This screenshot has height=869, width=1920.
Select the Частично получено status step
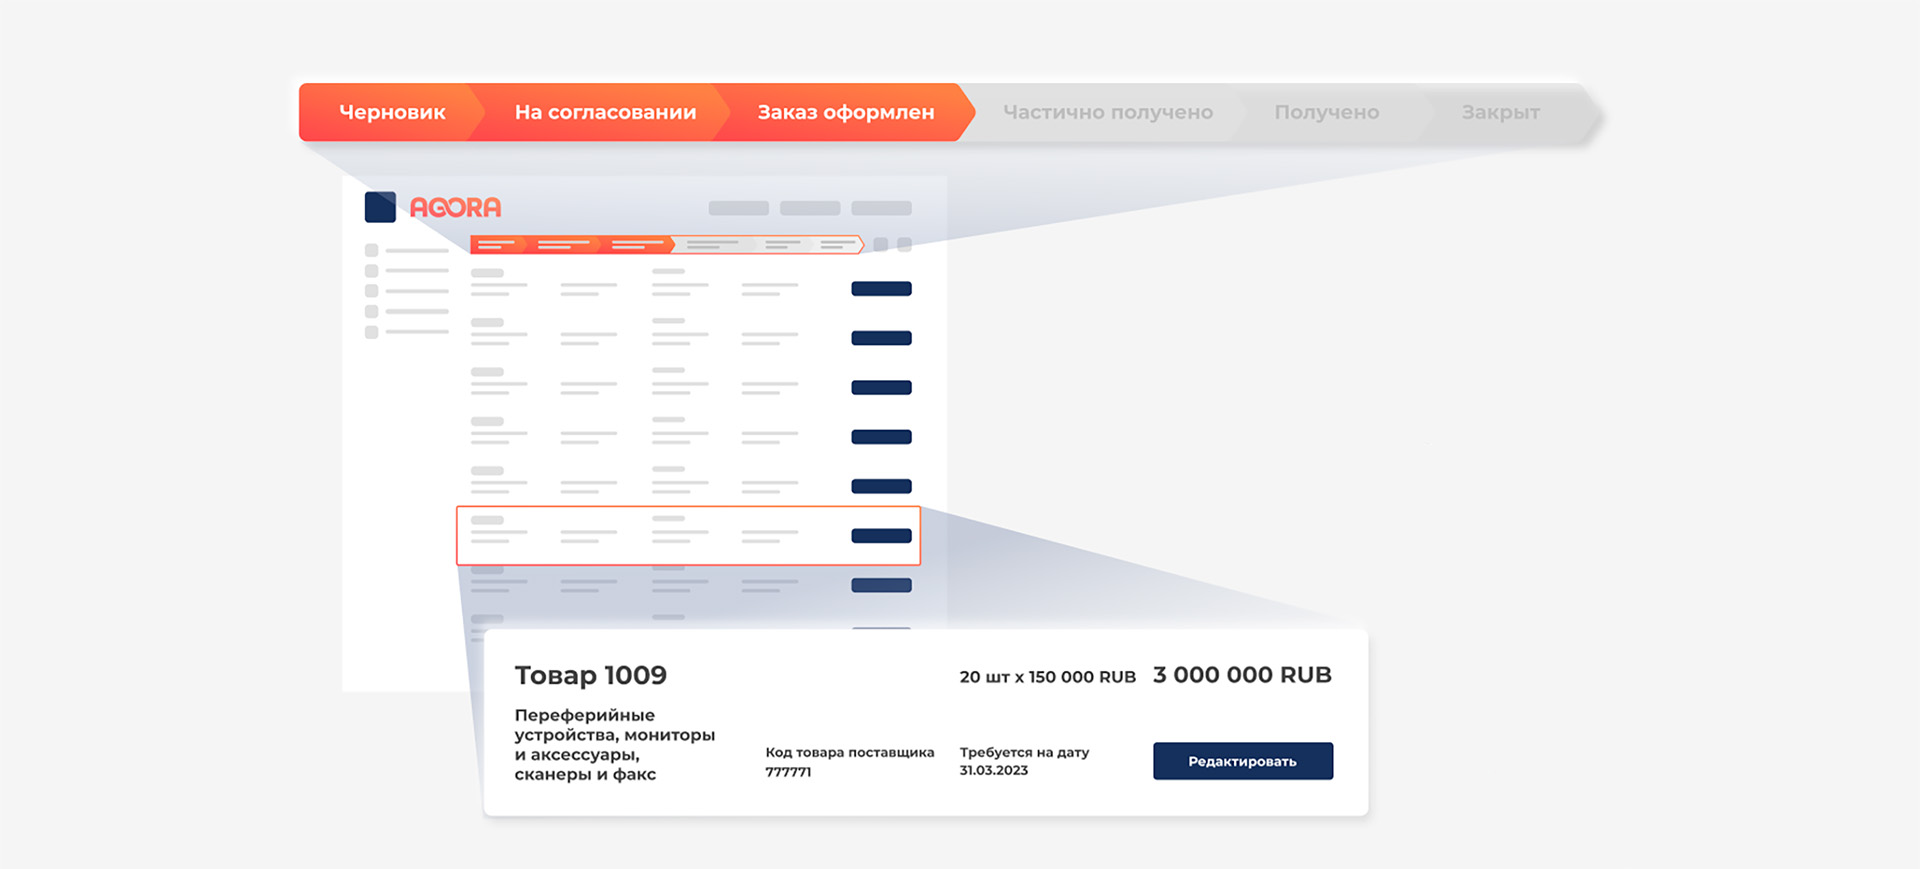(1107, 112)
